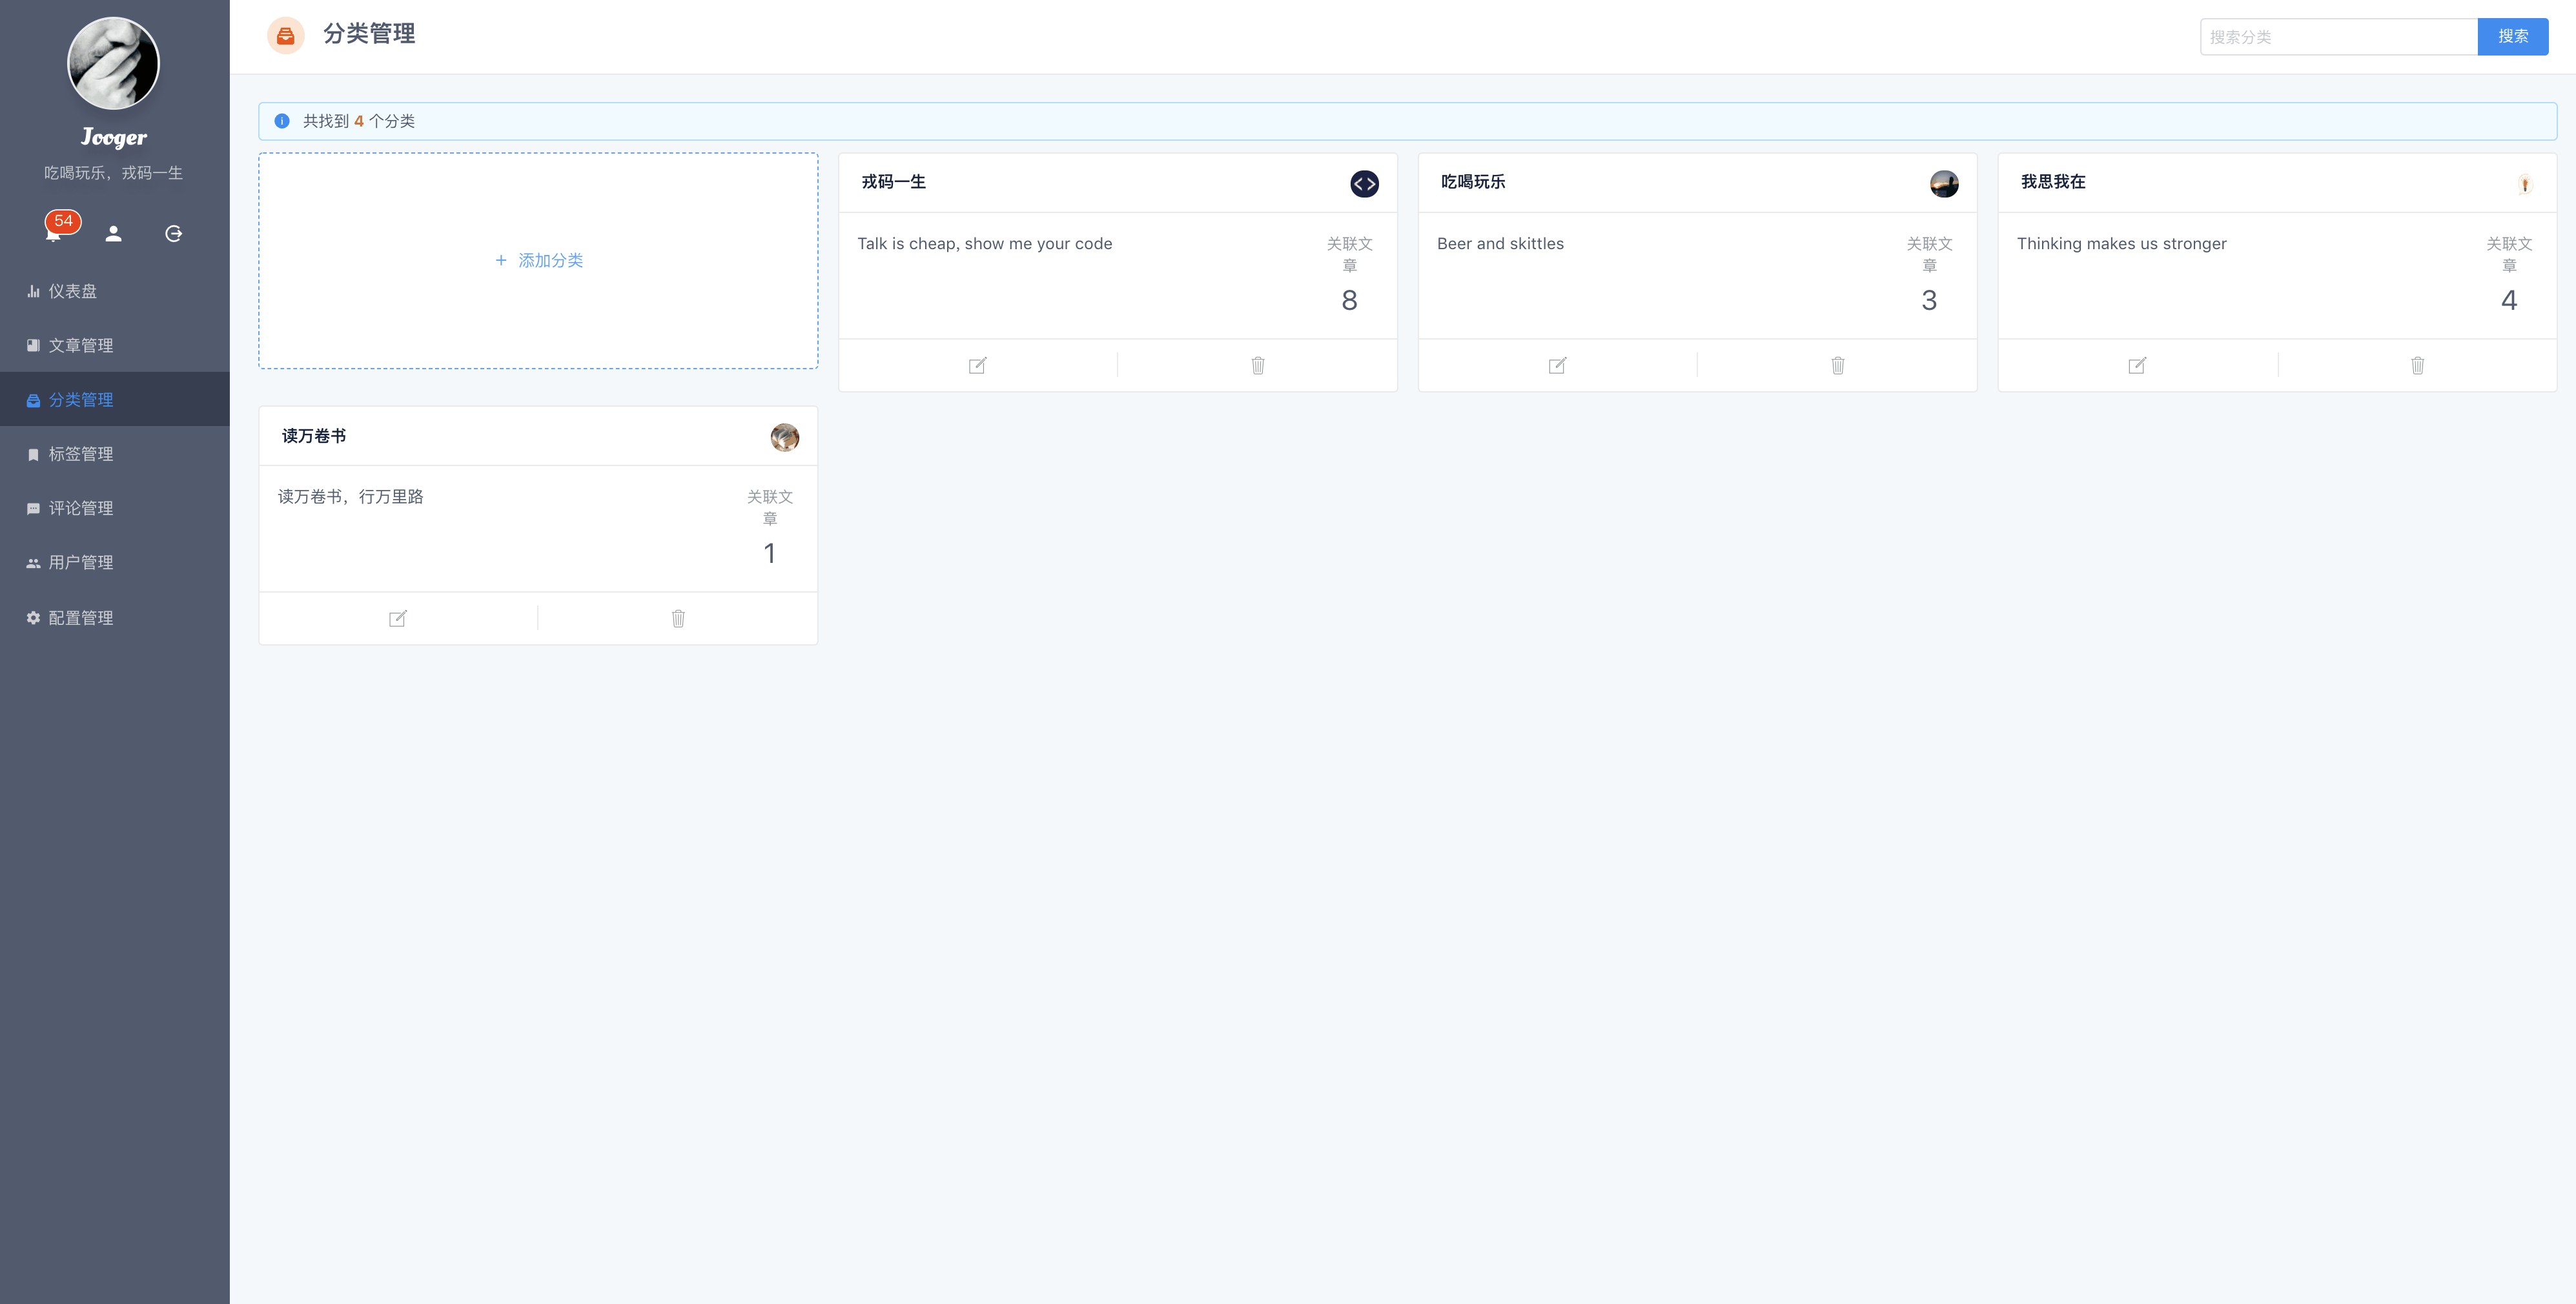Image resolution: width=2576 pixels, height=1304 pixels.
Task: Edit the 戎码一生 category
Action: (x=977, y=365)
